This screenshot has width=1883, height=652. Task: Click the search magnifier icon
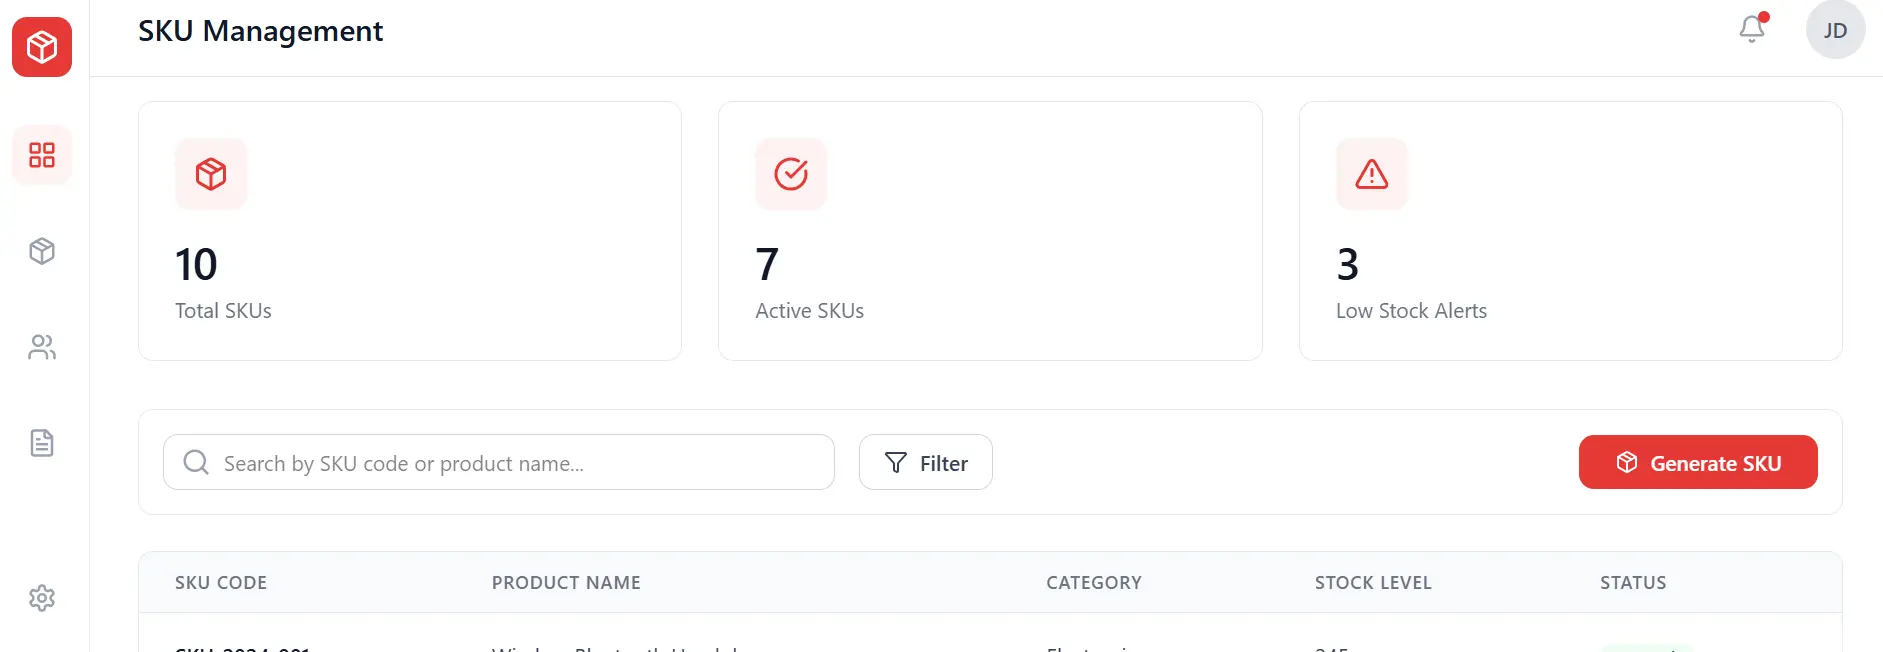point(196,462)
